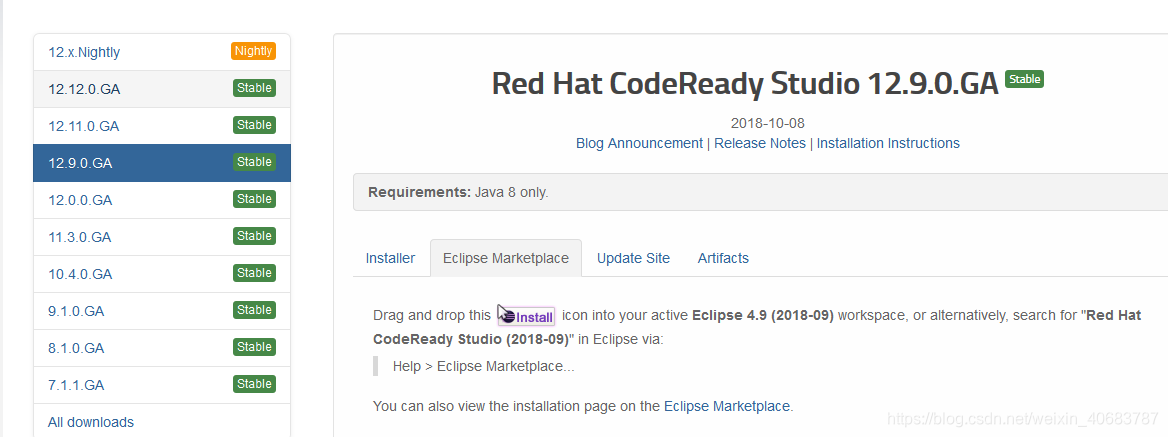Select version 9.1.0.GA in the sidebar

click(x=162, y=311)
